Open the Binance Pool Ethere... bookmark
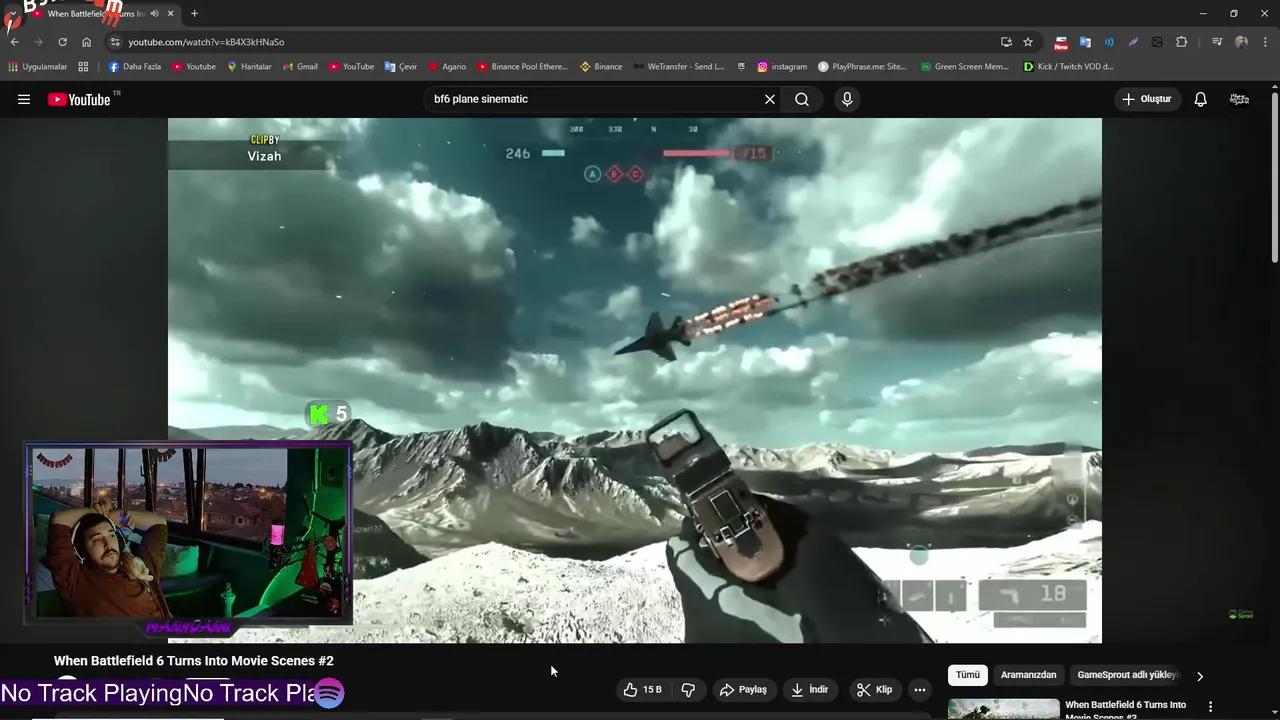Viewport: 1280px width, 720px height. click(x=522, y=67)
